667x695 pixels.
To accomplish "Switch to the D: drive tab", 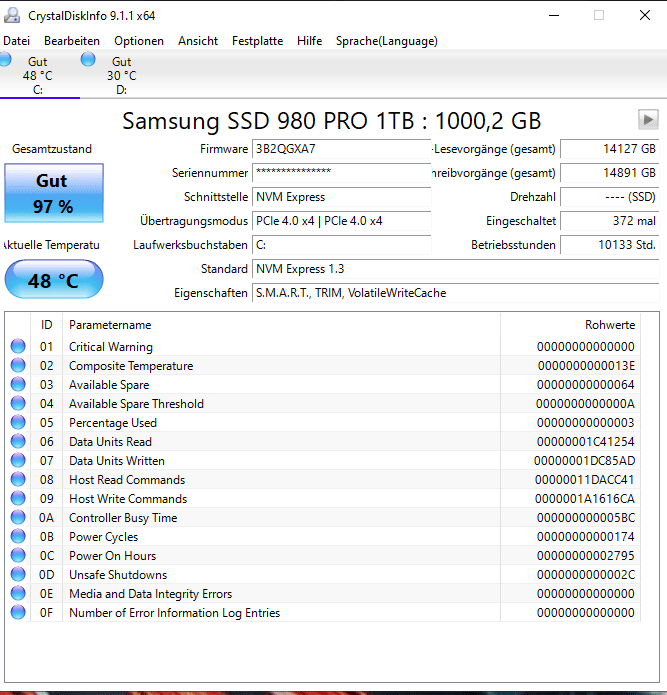I will pyautogui.click(x=121, y=74).
